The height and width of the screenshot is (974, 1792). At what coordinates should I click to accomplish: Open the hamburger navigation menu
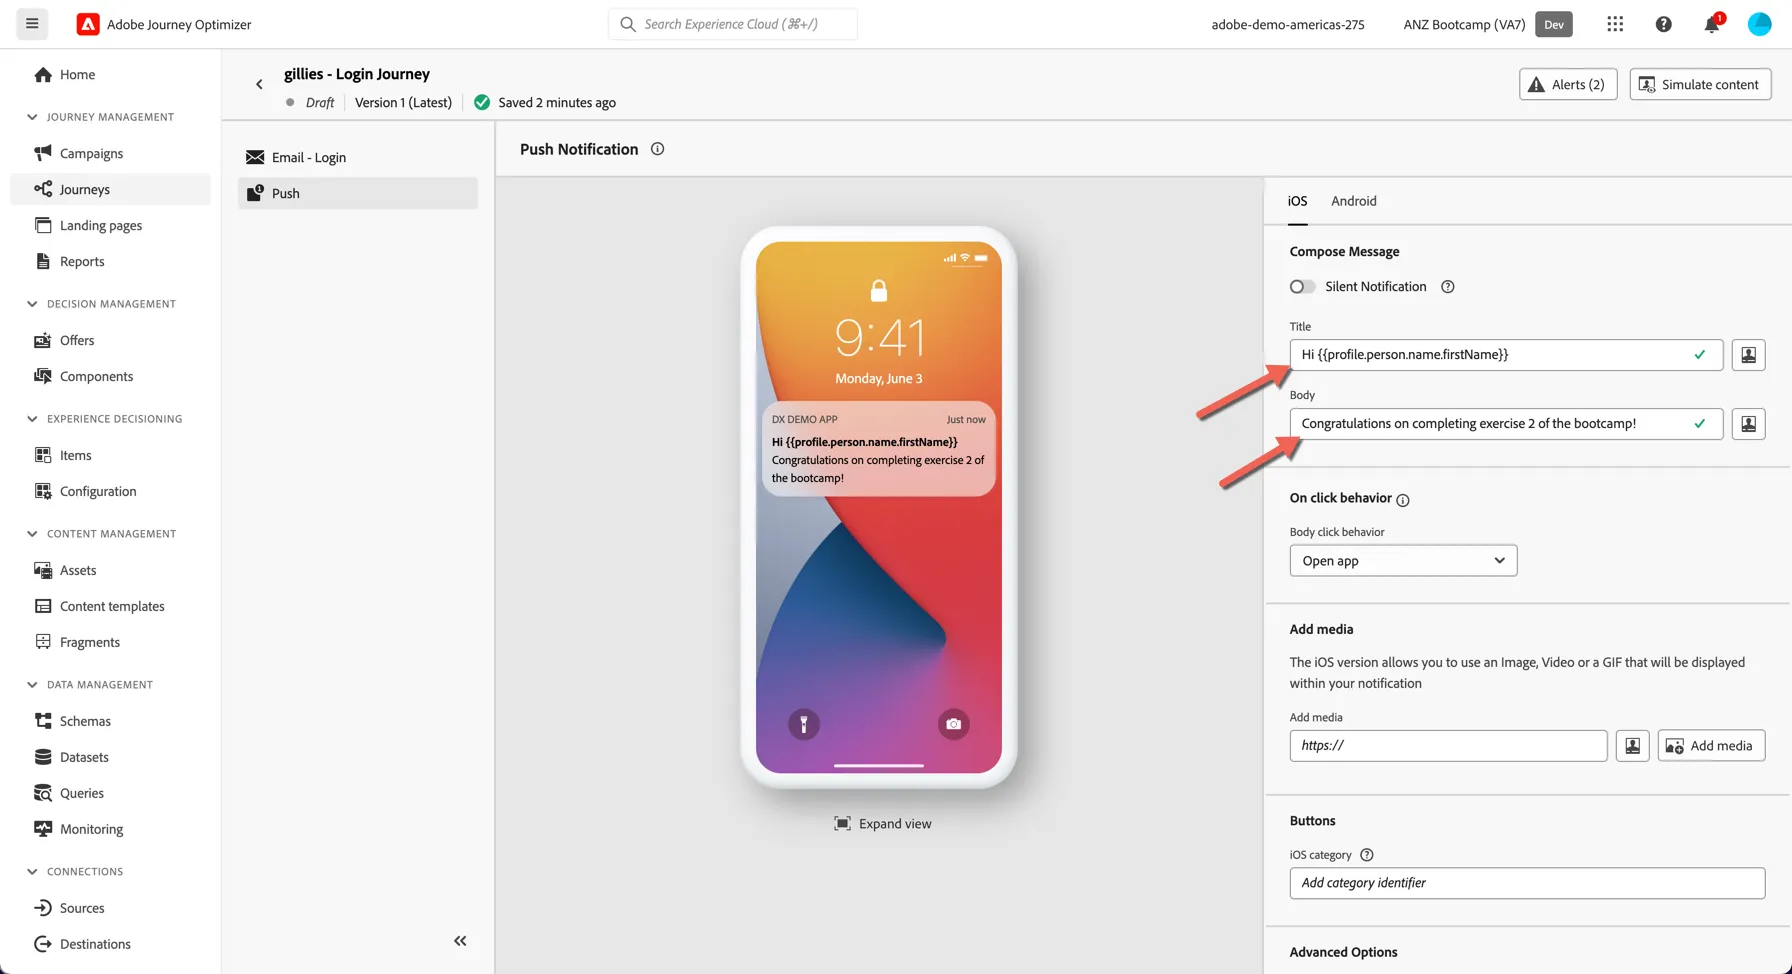[x=32, y=24]
